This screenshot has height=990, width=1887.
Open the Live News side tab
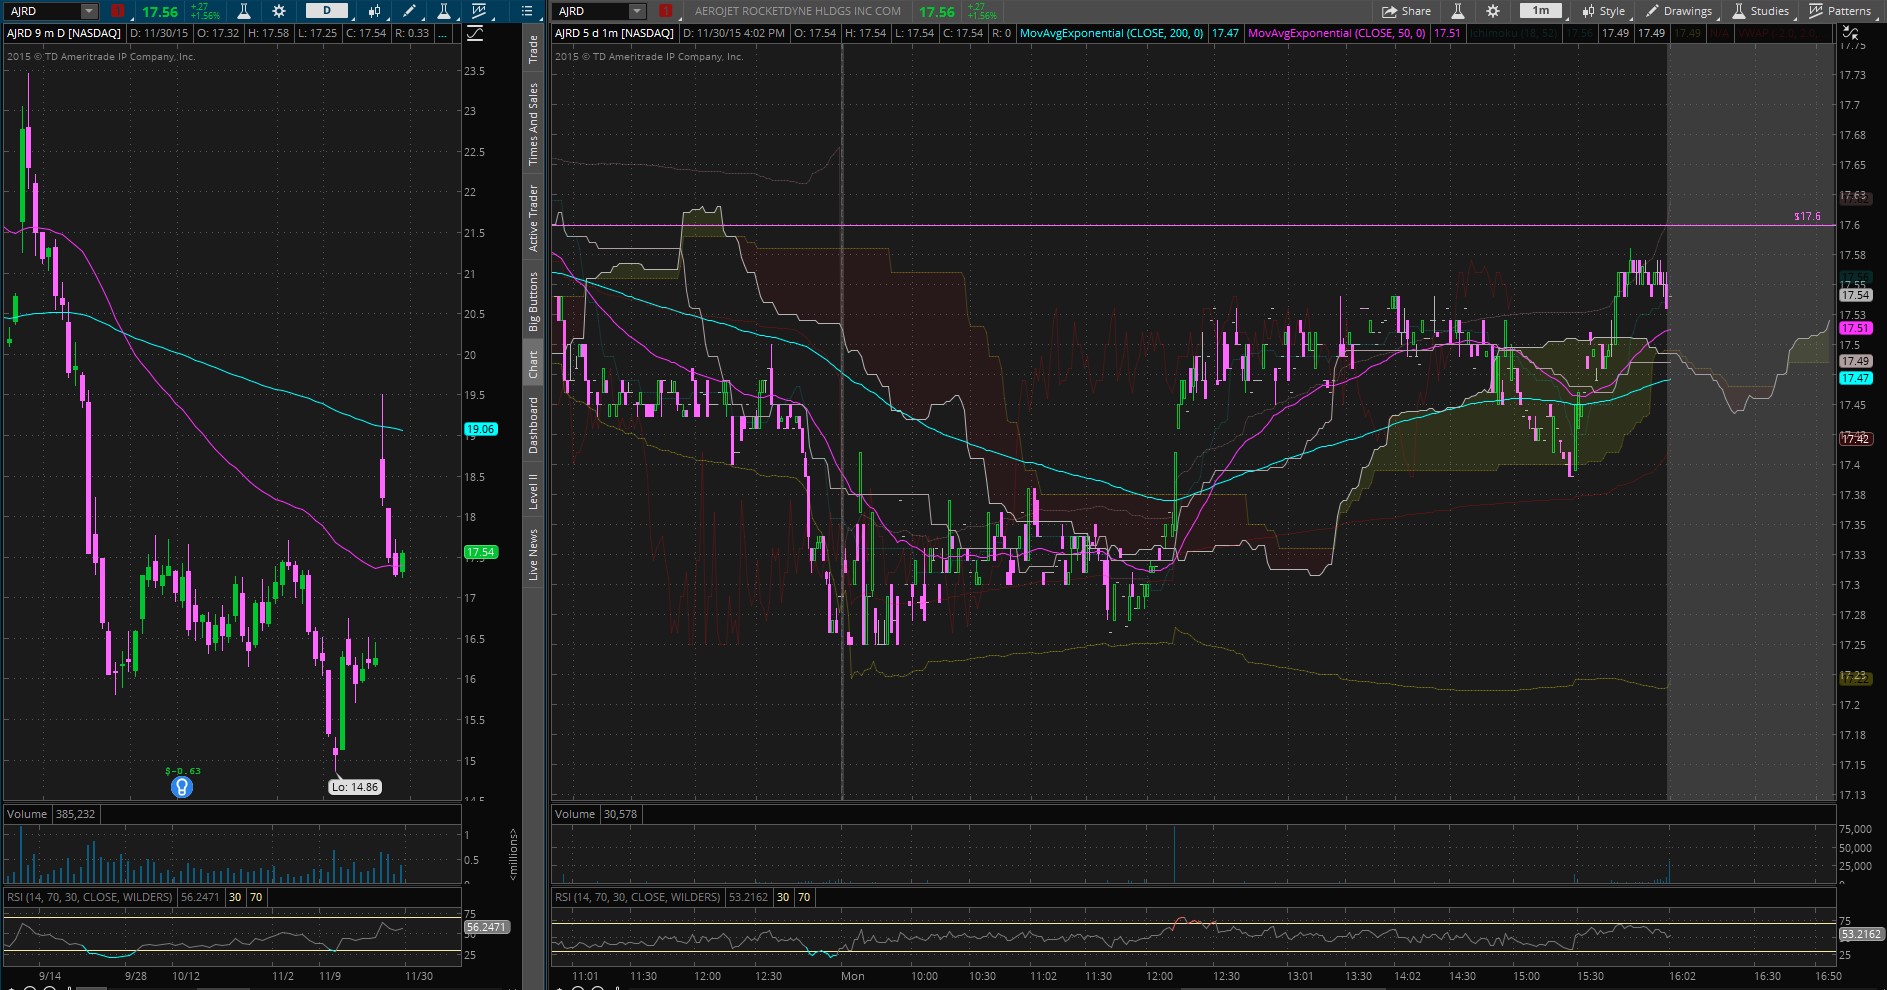pos(533,556)
